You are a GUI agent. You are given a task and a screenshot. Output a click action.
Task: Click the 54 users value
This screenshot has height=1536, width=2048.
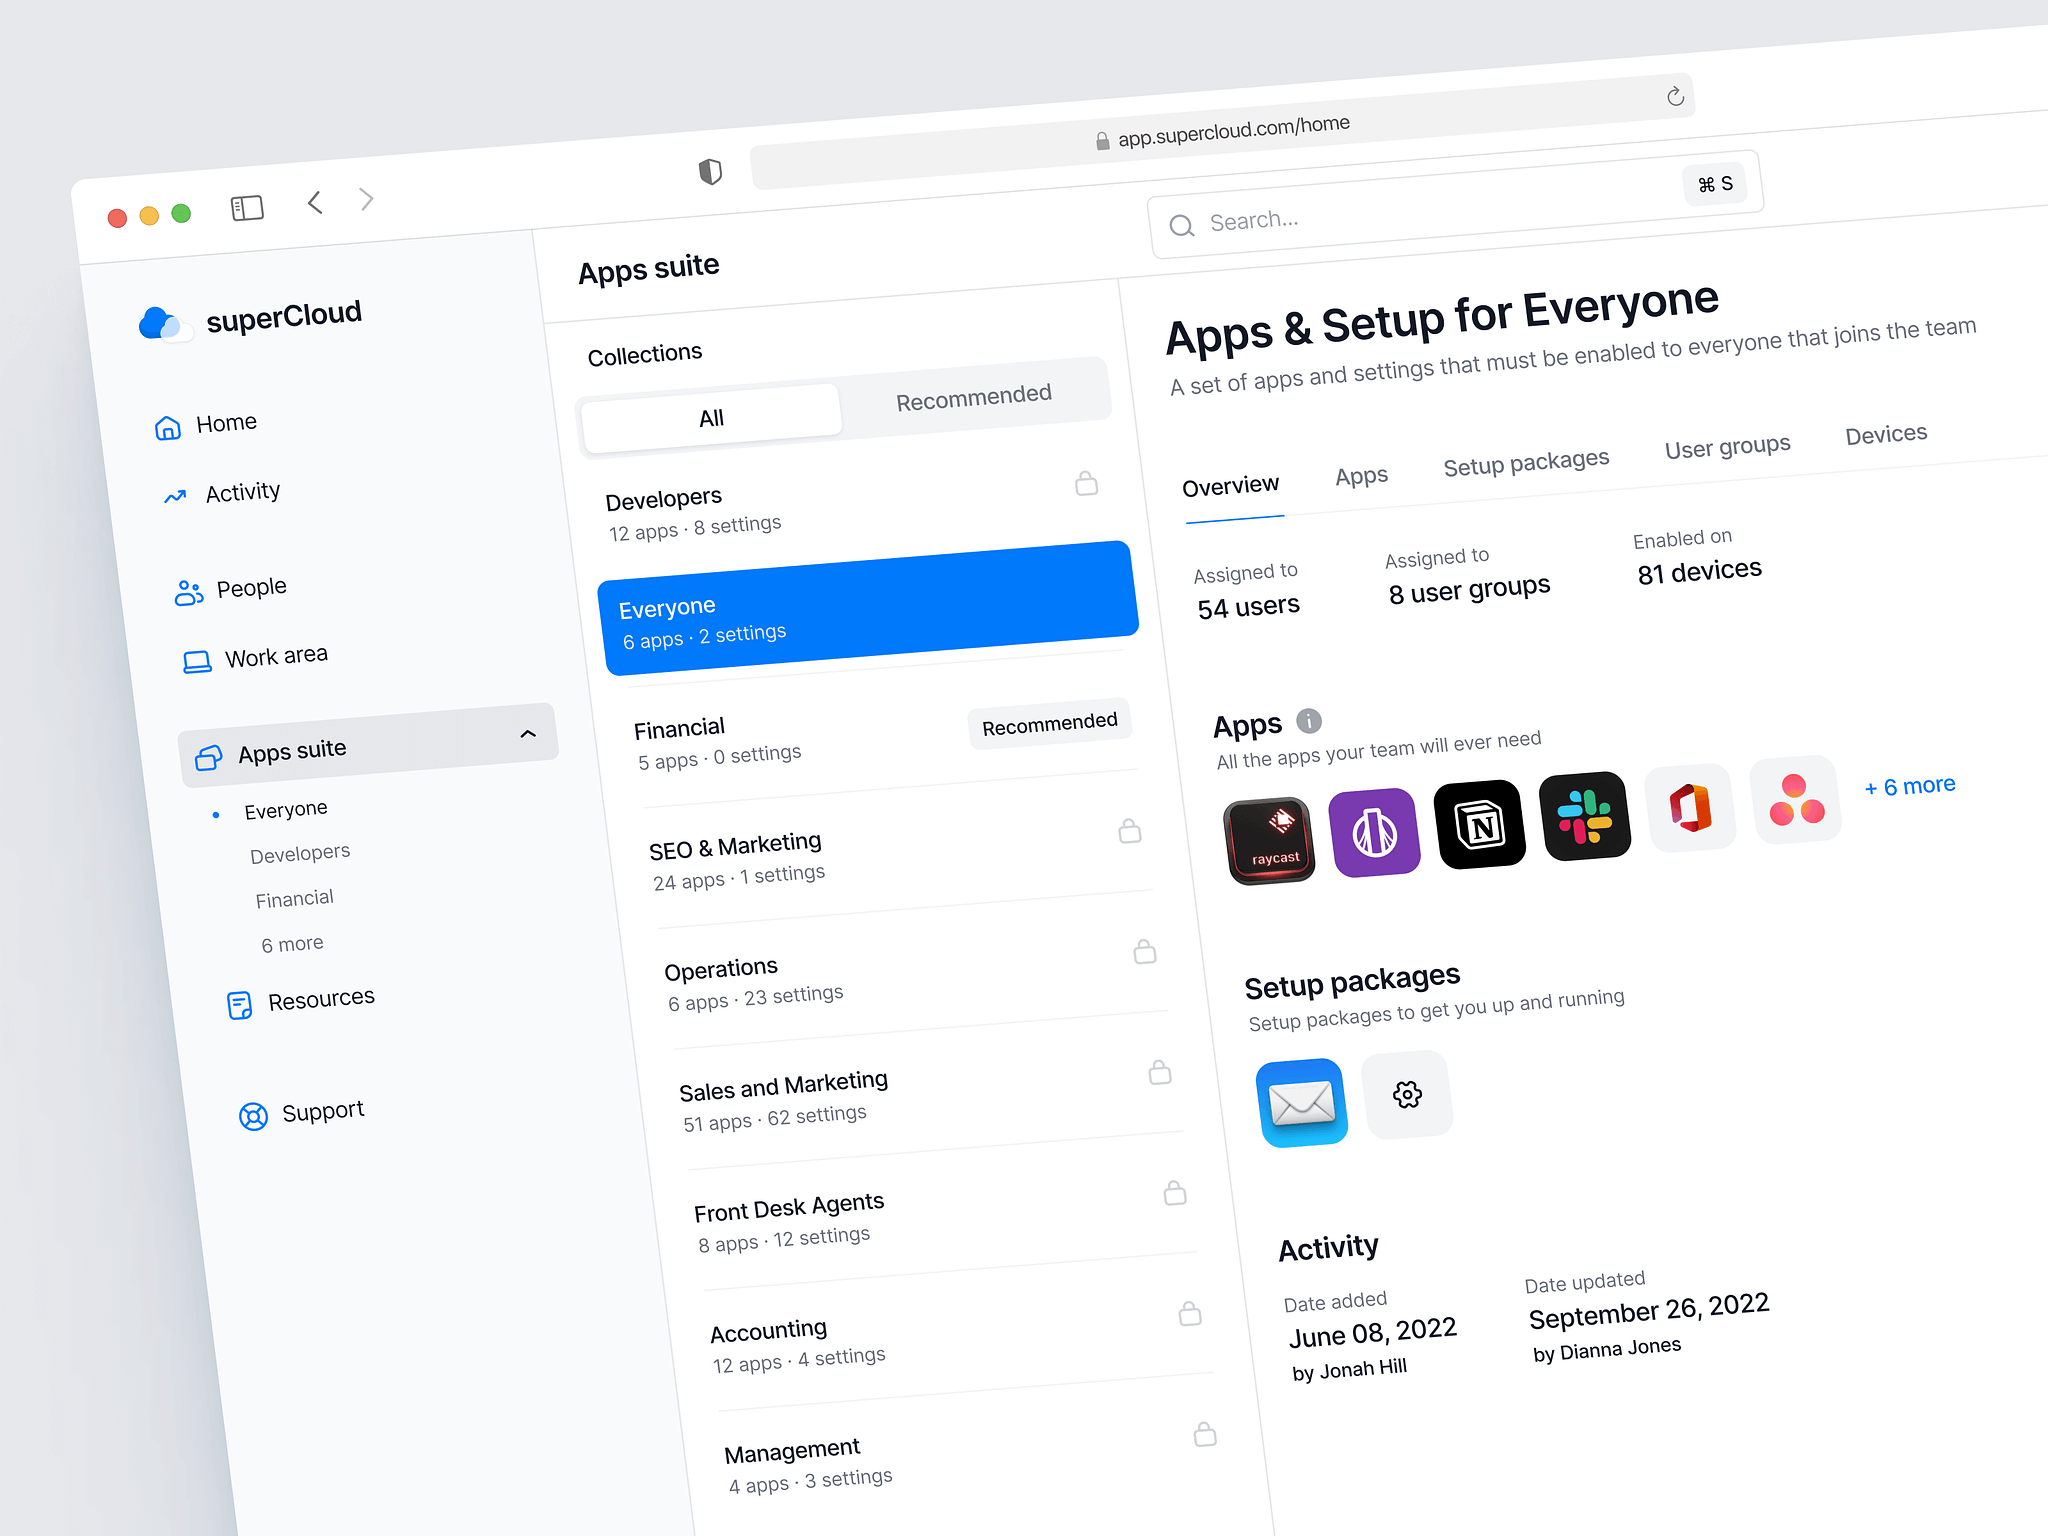tap(1248, 607)
